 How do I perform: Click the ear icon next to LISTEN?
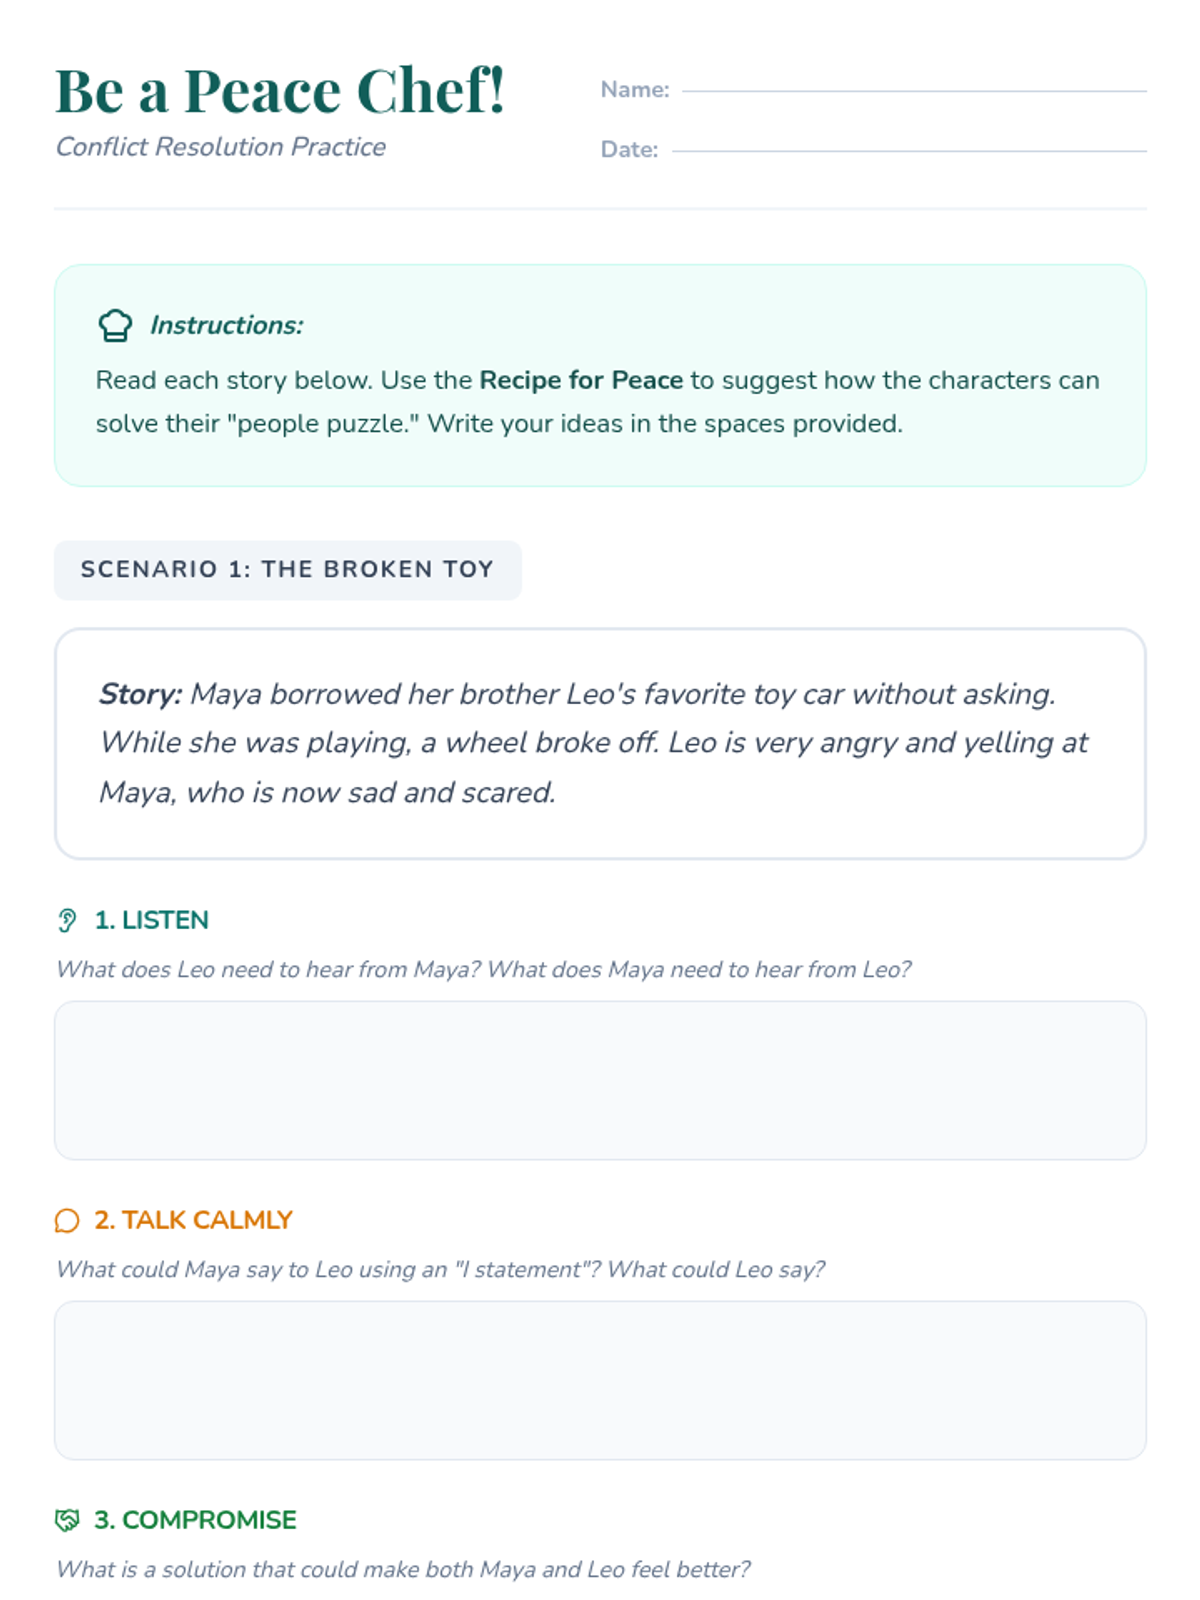click(x=67, y=920)
